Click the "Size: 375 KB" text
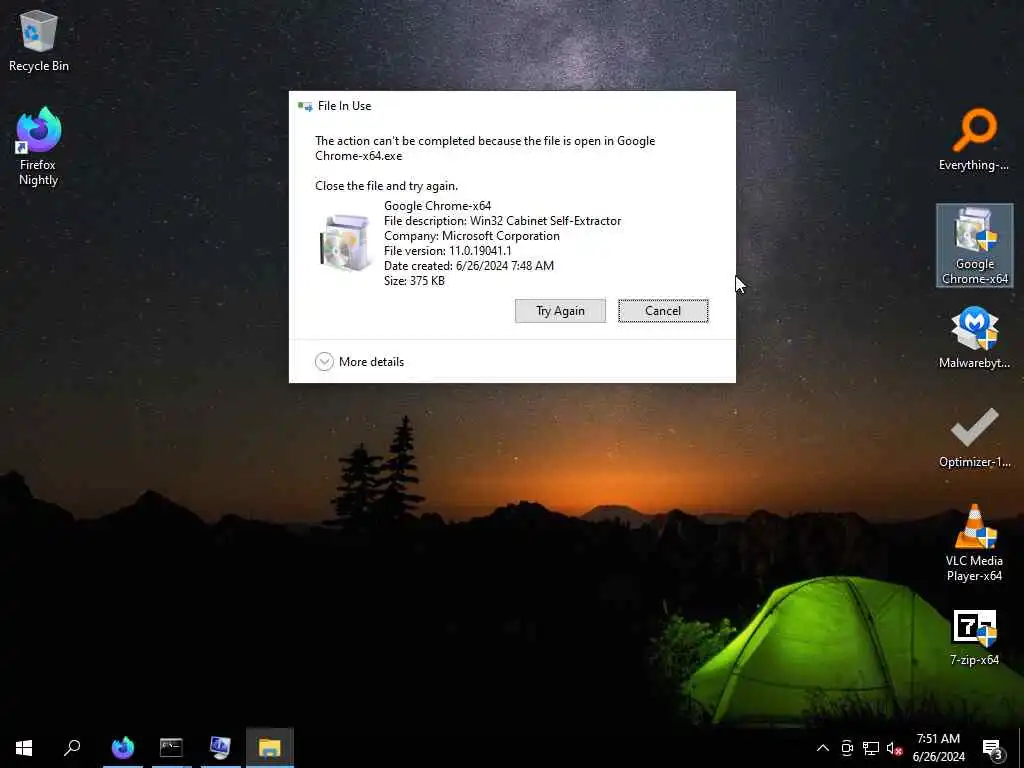 414,281
